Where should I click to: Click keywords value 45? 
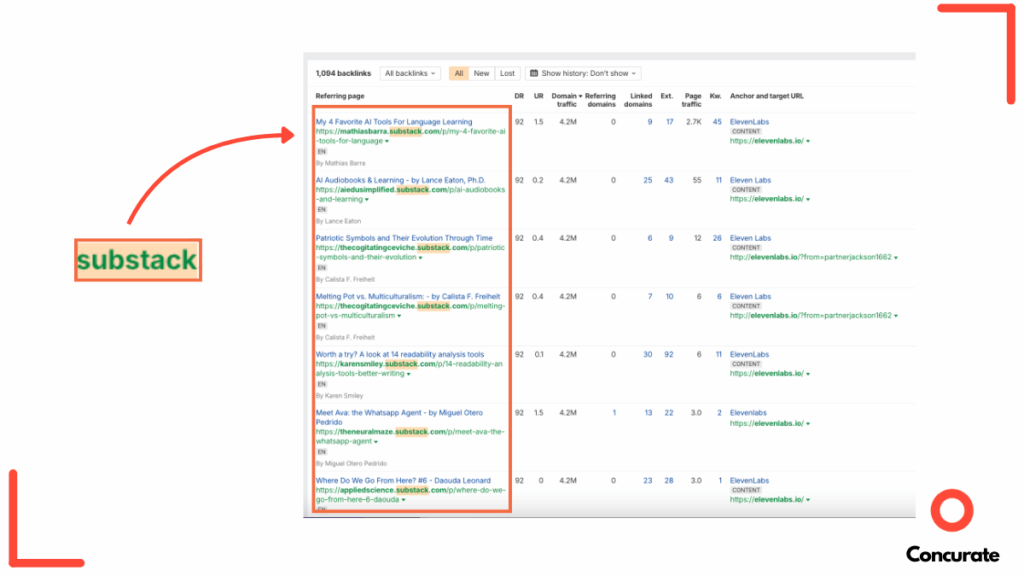[x=717, y=121]
